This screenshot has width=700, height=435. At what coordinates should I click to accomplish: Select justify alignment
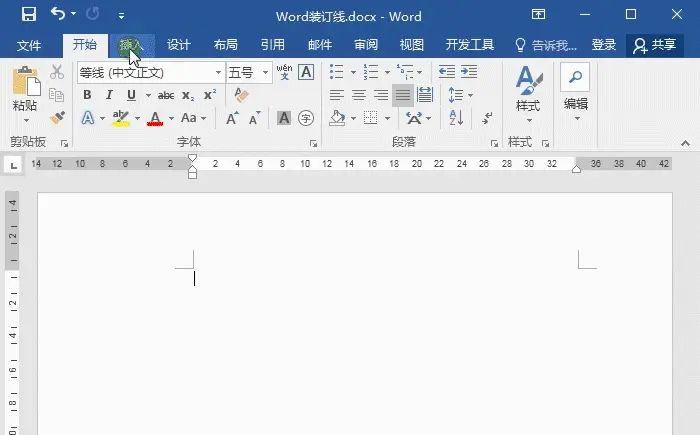(x=403, y=95)
